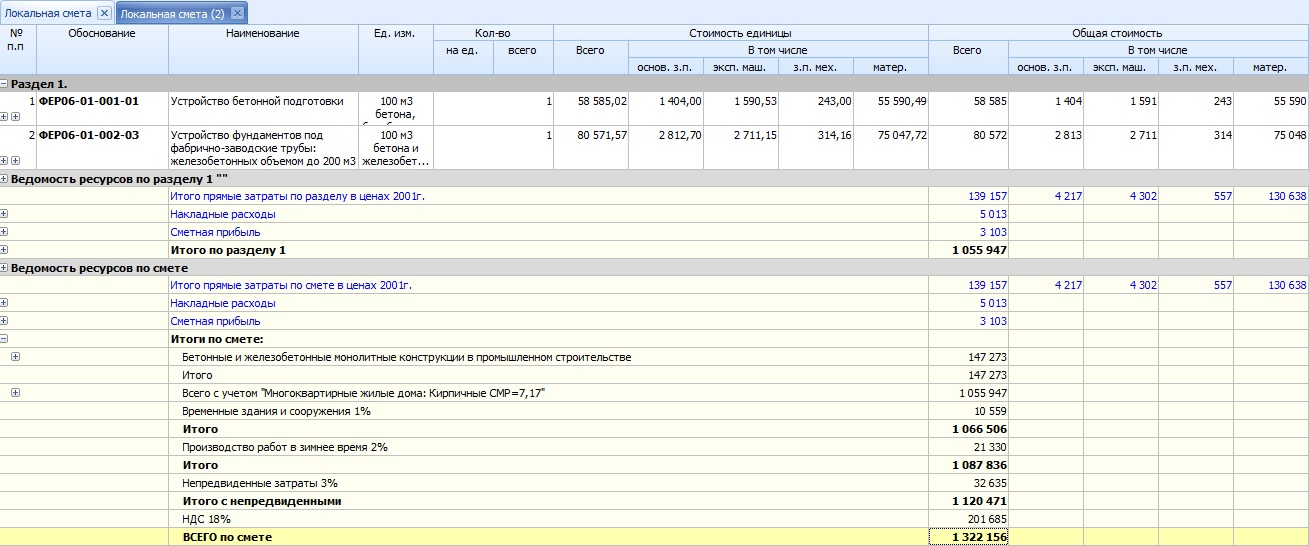Viewport: 1309px width, 546px height.
Task: Open "Итого прямые затраты по разделу" link
Action: click(x=297, y=196)
